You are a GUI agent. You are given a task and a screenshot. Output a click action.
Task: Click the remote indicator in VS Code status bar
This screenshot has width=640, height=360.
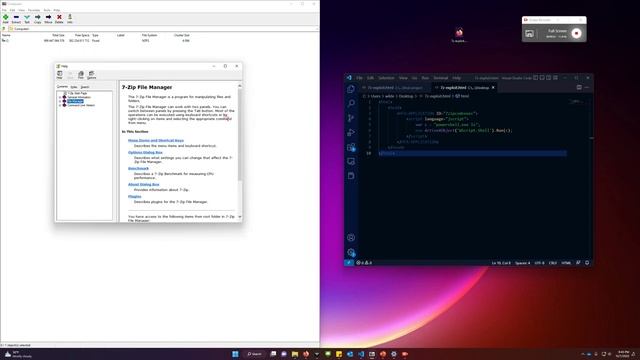click(x=349, y=263)
